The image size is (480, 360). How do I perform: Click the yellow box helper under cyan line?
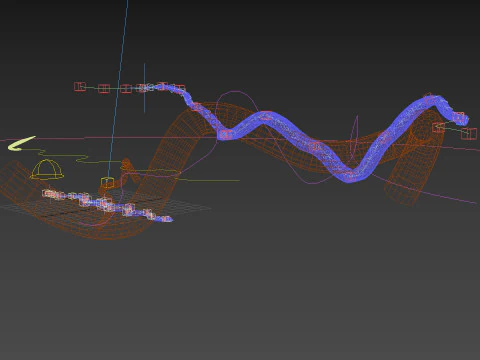(x=107, y=183)
